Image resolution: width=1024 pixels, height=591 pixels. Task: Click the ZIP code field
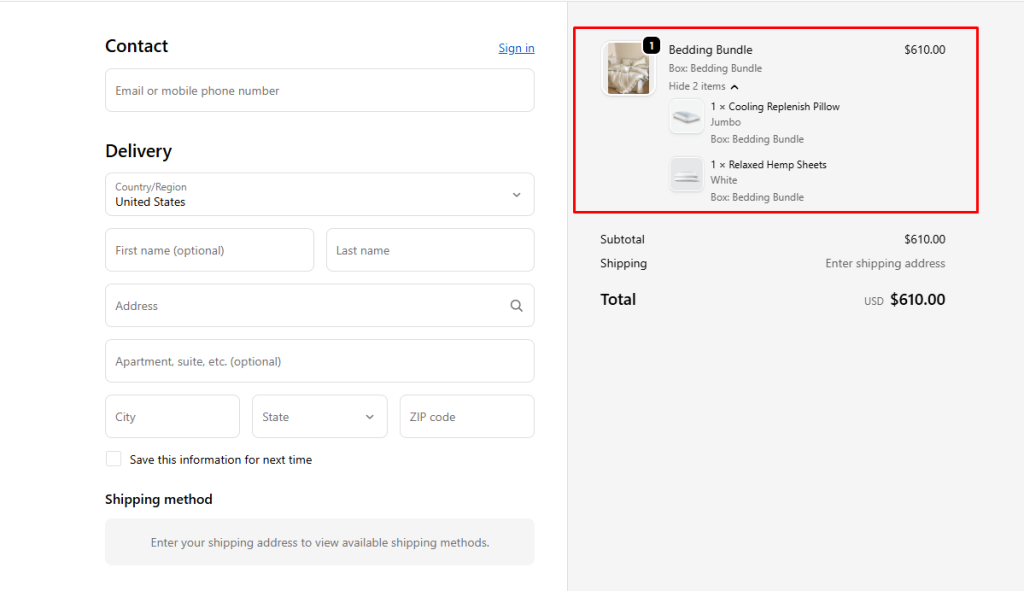467,417
